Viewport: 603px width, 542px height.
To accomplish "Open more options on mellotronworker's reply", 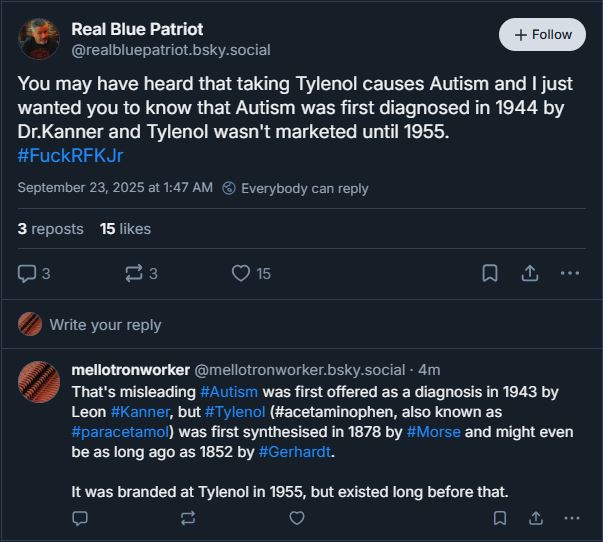I will (571, 518).
